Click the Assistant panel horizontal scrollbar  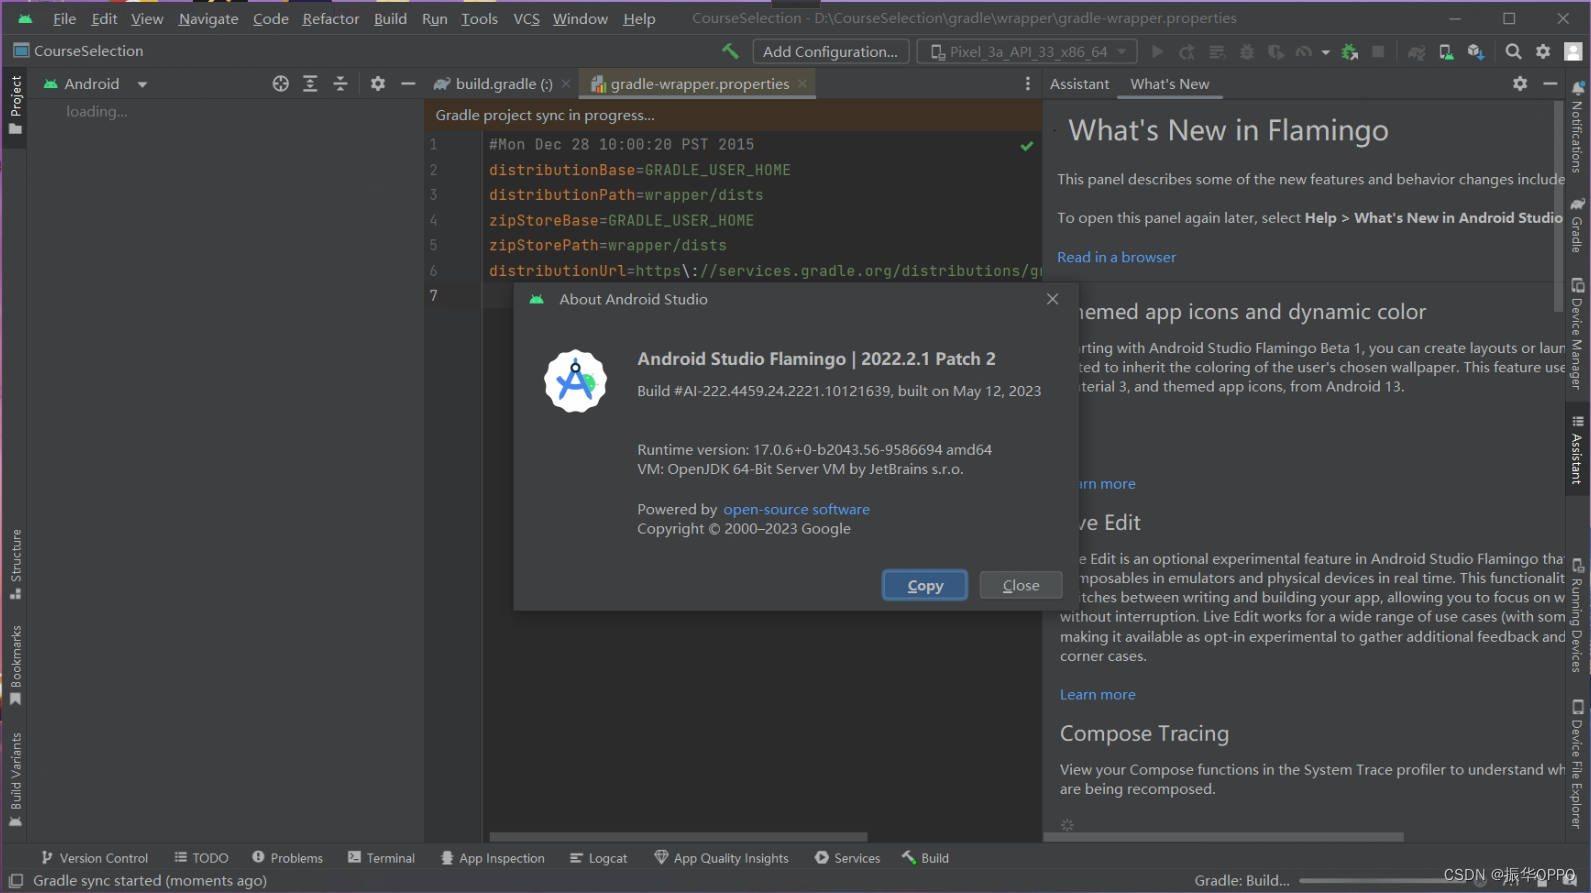click(x=1223, y=837)
